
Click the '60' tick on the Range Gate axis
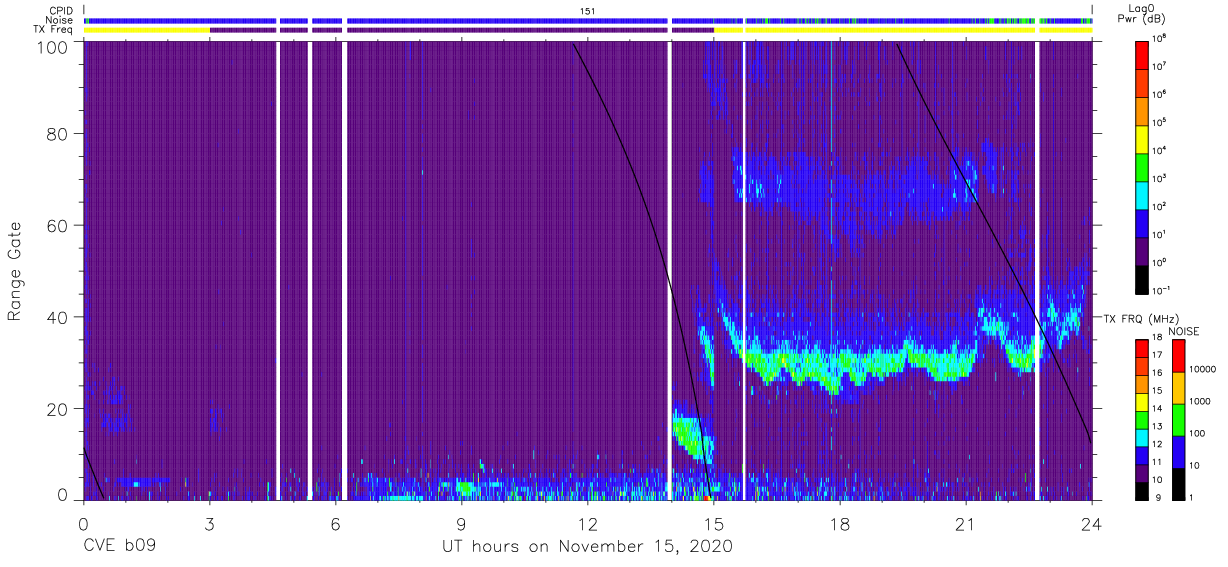tap(58, 225)
